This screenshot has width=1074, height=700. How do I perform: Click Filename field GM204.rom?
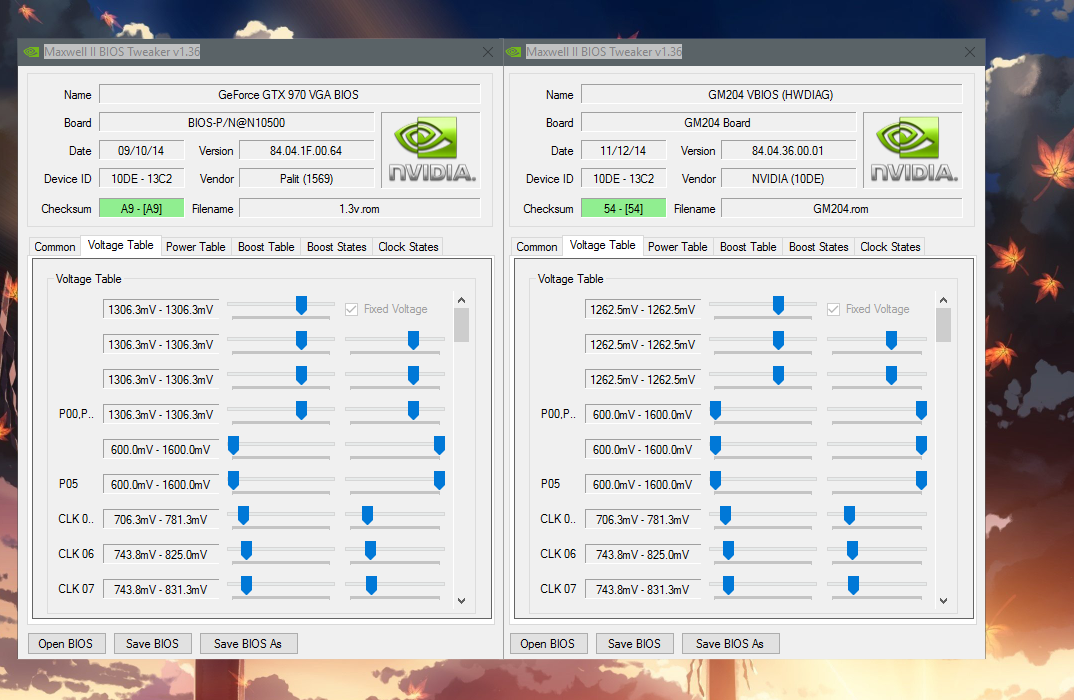click(842, 208)
